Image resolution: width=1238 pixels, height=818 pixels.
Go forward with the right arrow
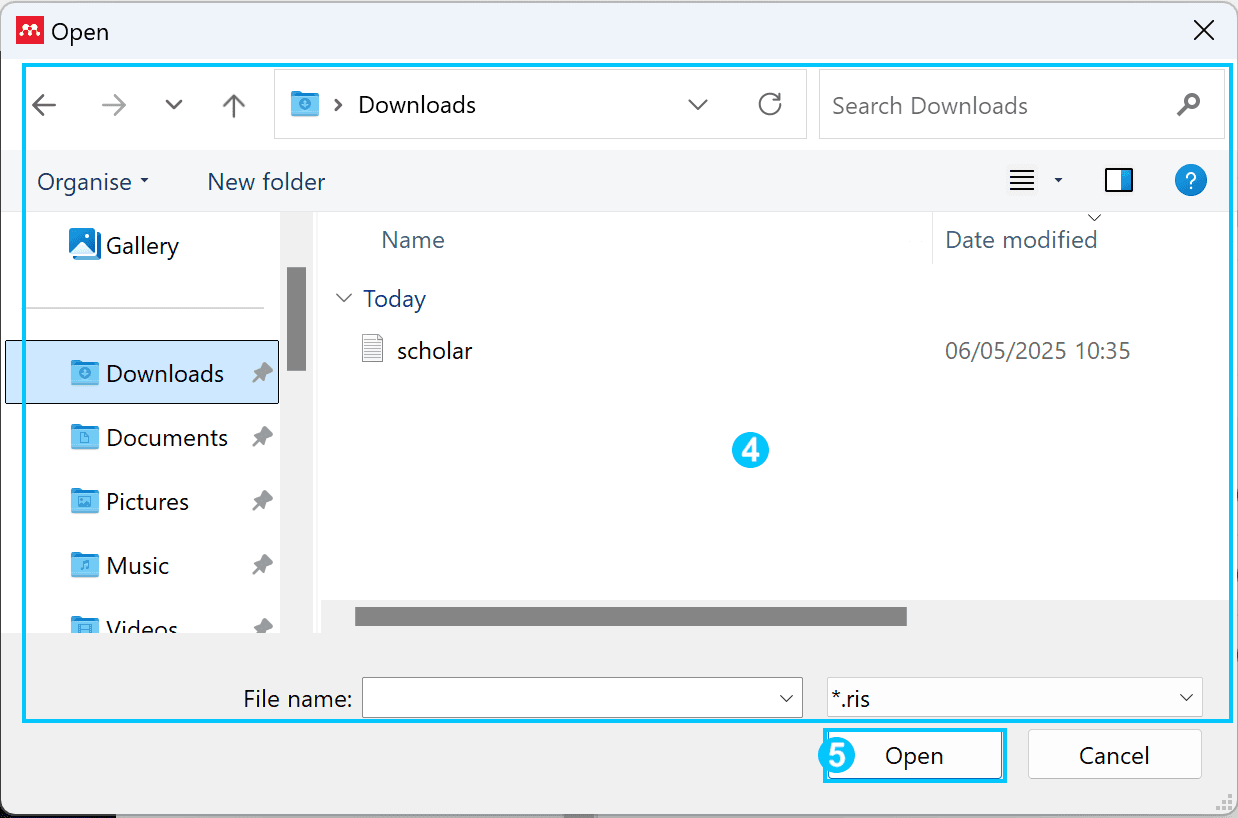tap(114, 105)
